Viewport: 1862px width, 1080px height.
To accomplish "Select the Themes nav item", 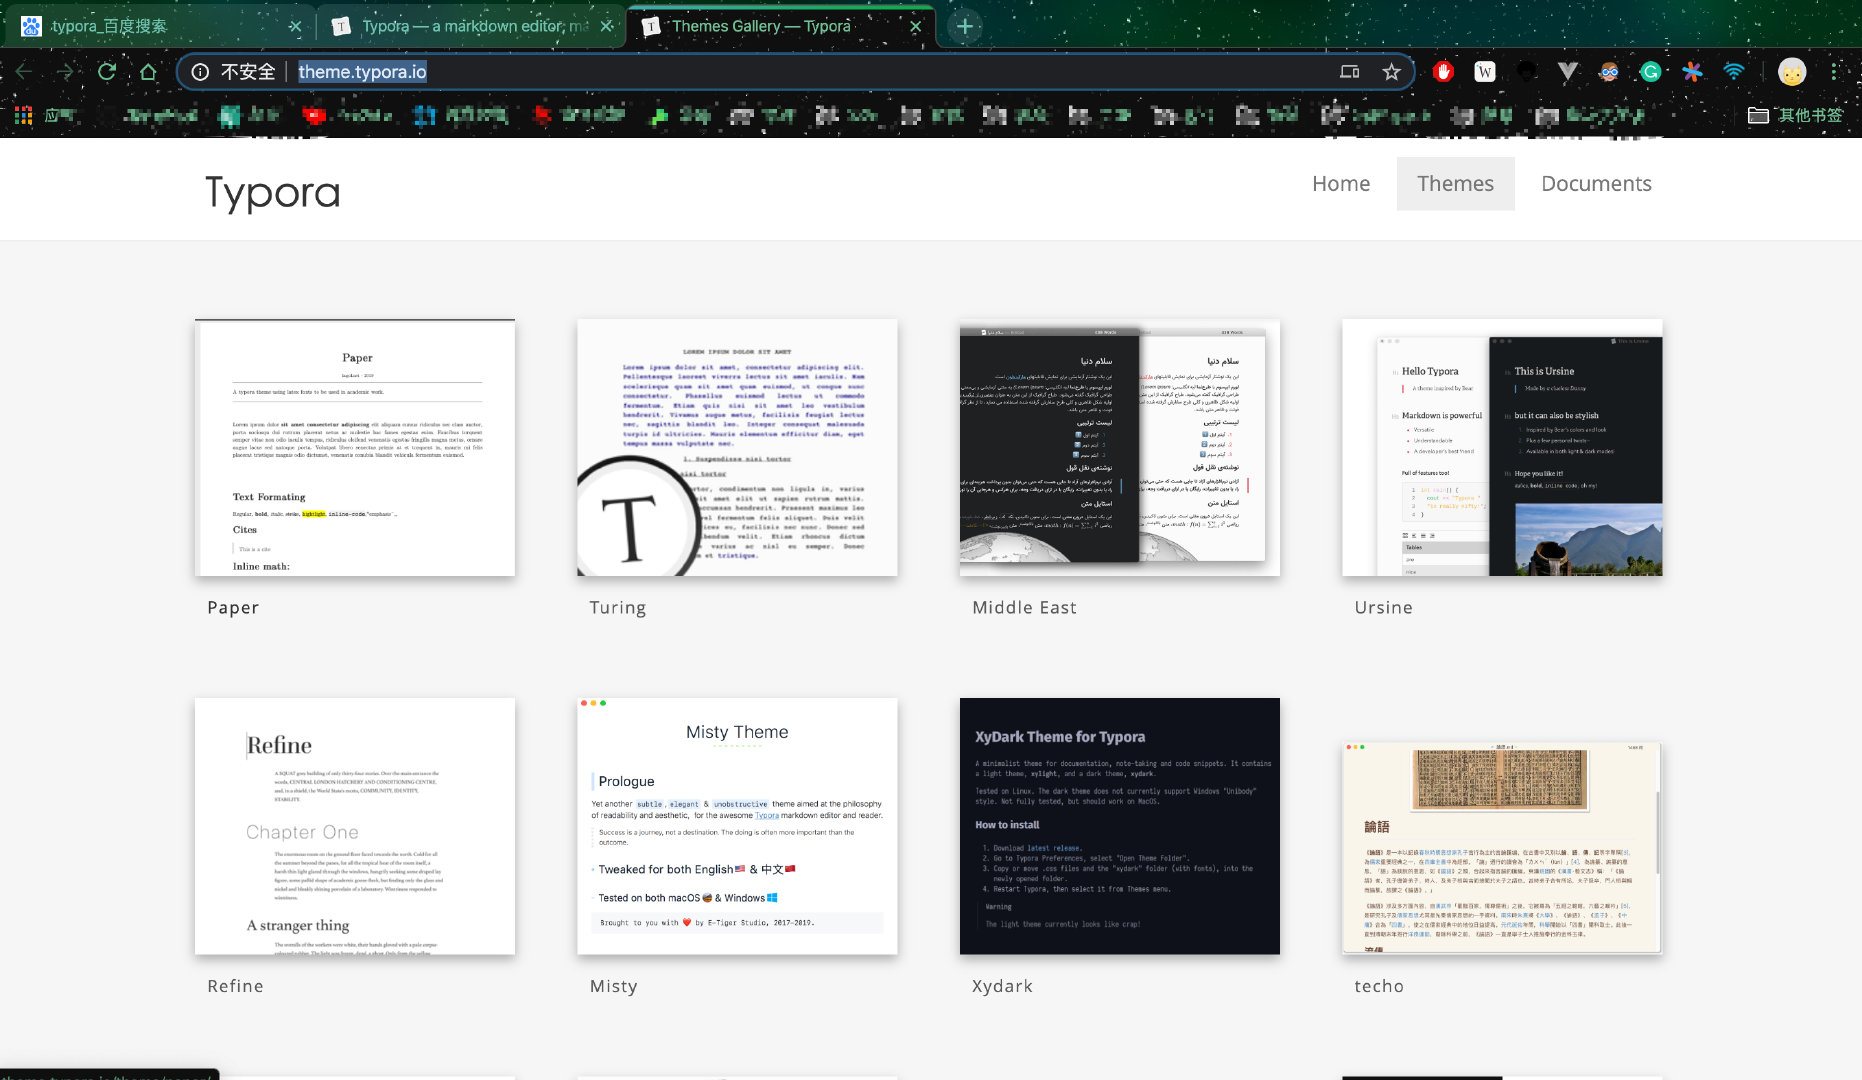I will coord(1455,184).
